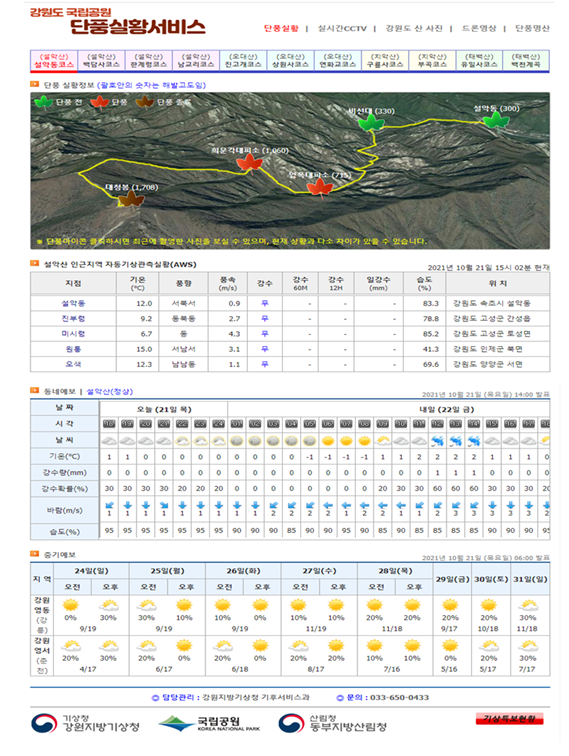
Task: Click the 희운각대피소 red maple leaf icon
Action: tap(249, 163)
